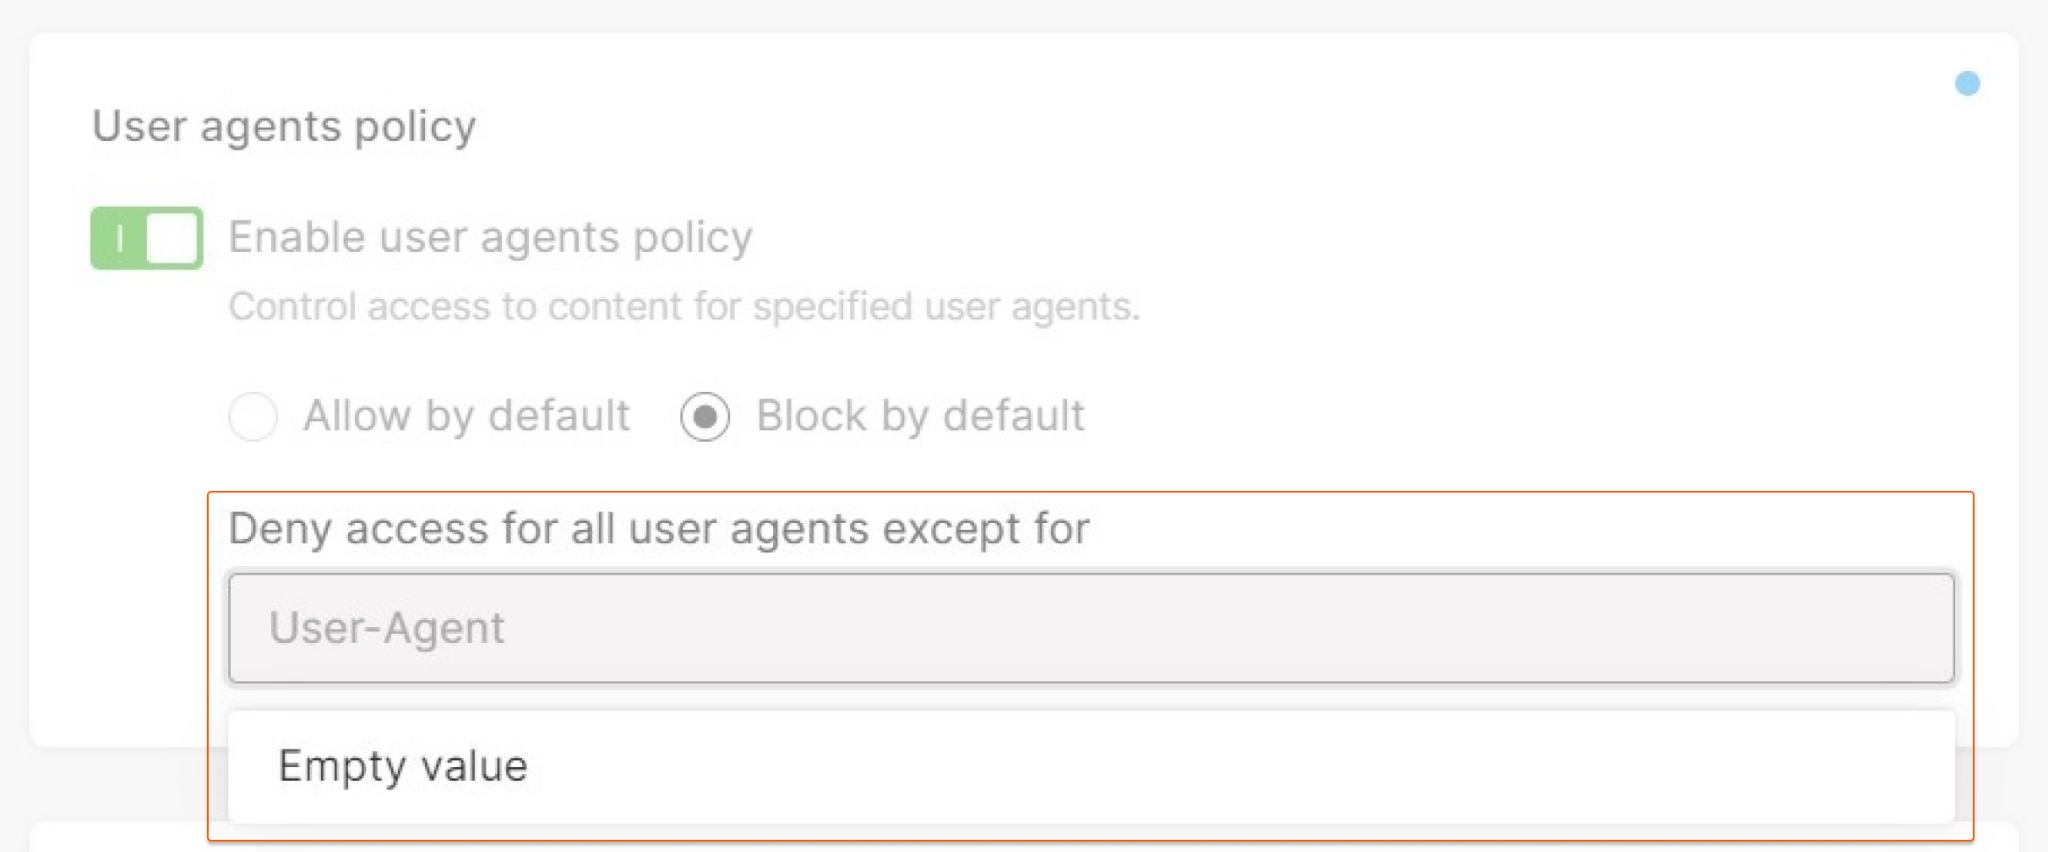This screenshot has height=852, width=2048.
Task: Click the Deny access for all user agents label
Action: pyautogui.click(x=659, y=528)
